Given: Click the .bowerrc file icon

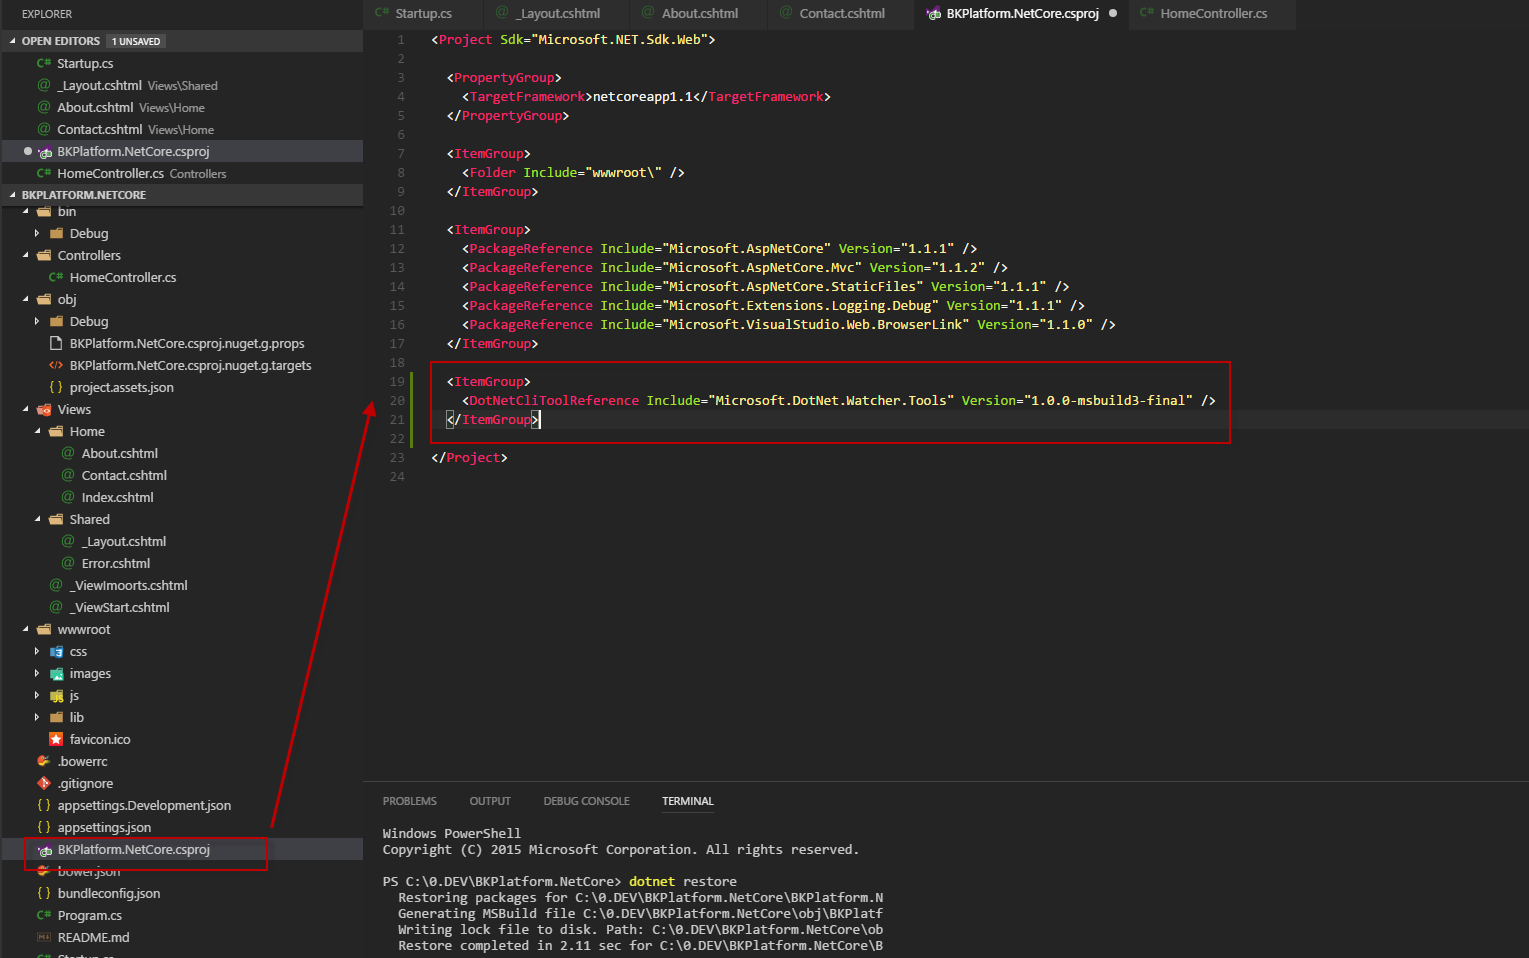Looking at the screenshot, I should click(x=44, y=761).
